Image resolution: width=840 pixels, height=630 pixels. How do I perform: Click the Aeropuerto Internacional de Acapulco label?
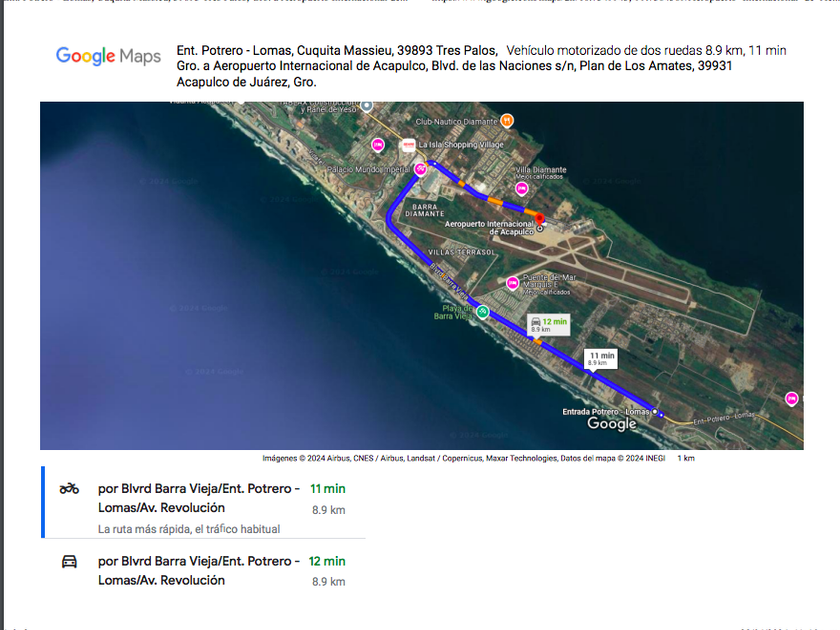pos(489,228)
